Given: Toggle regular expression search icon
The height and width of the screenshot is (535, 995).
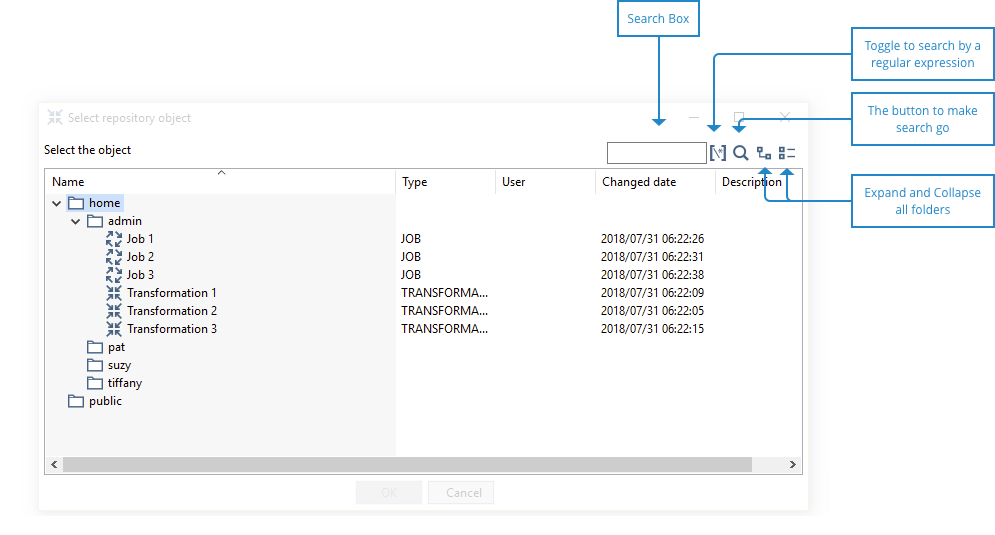Looking at the screenshot, I should click(x=718, y=153).
